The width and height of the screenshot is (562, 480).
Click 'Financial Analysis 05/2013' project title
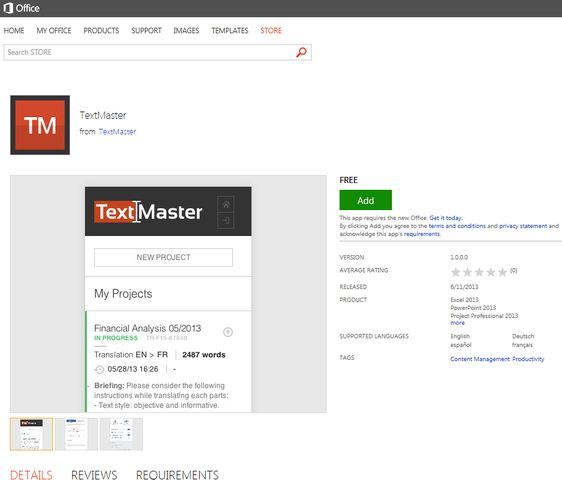148,328
